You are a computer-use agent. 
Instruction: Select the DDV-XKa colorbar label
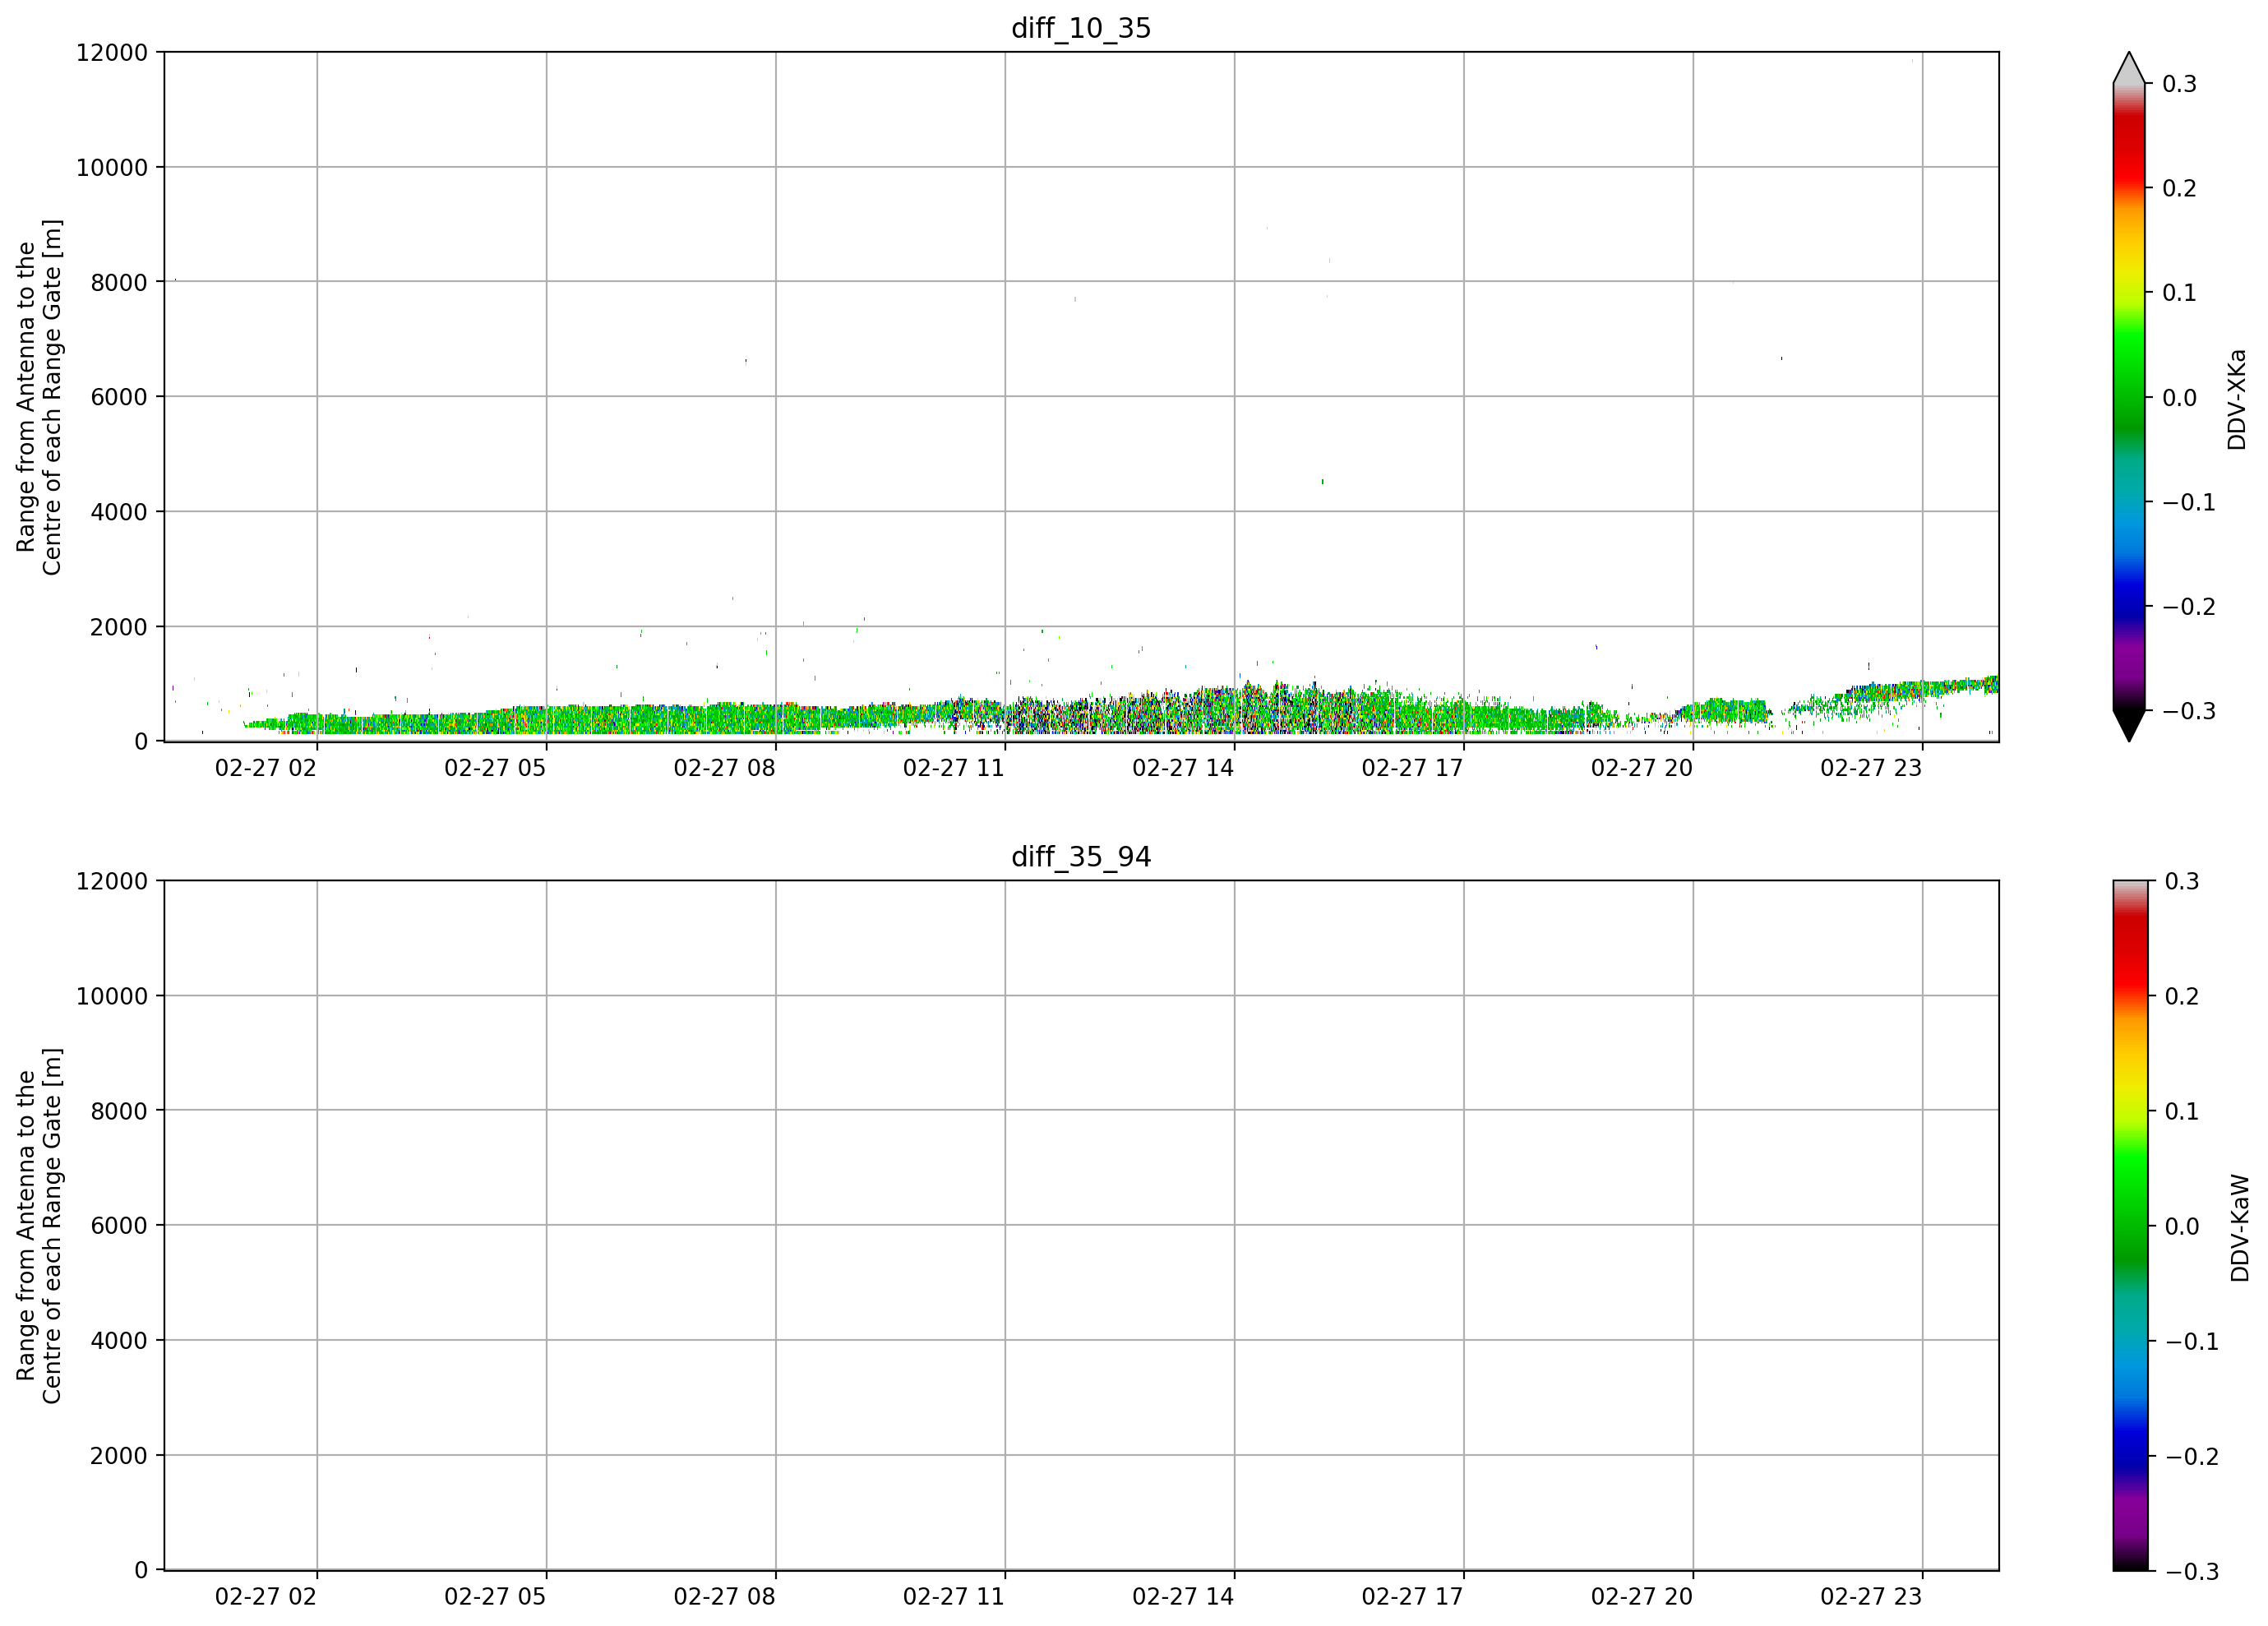2237,399
